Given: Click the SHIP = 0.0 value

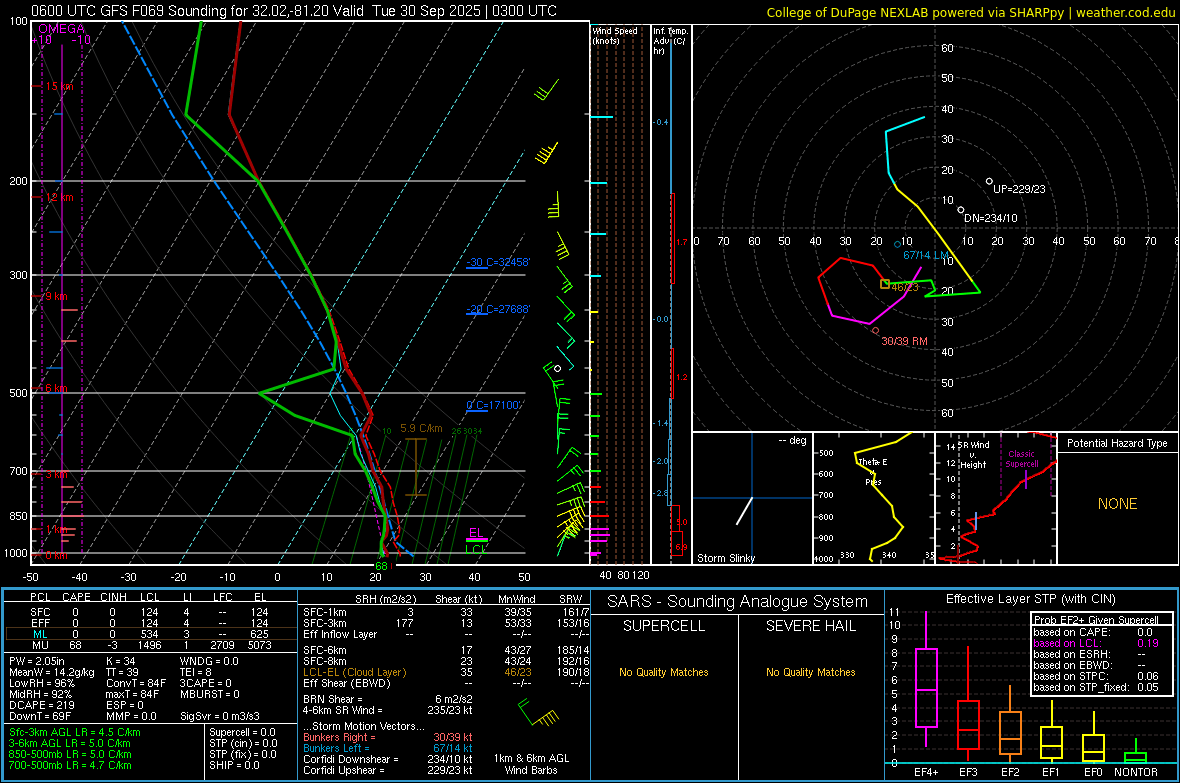Looking at the screenshot, I should [234, 765].
